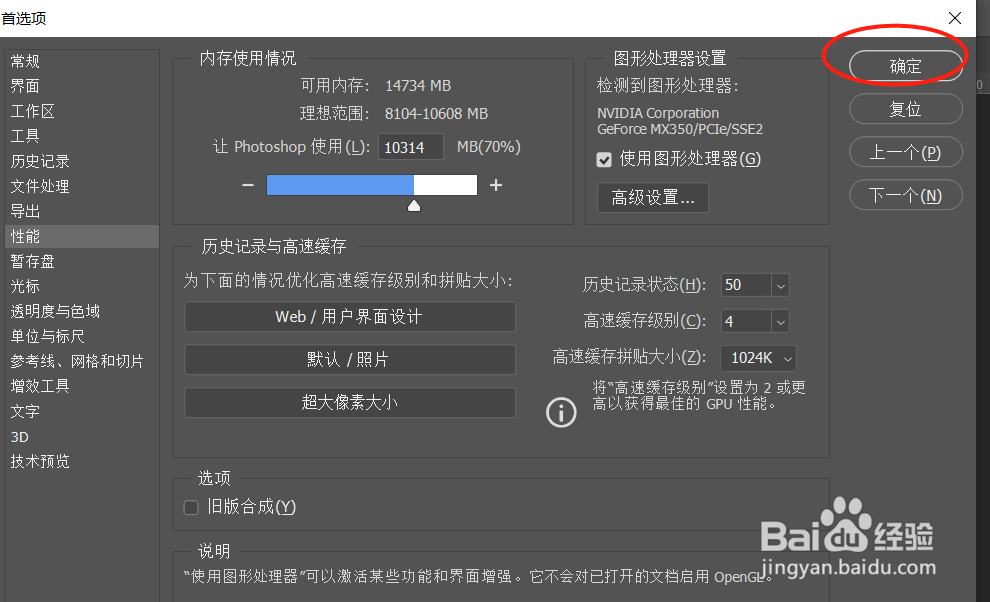
Task: Click the GPU name GeForce MX350/PCIe/SSE2
Action: (x=680, y=129)
